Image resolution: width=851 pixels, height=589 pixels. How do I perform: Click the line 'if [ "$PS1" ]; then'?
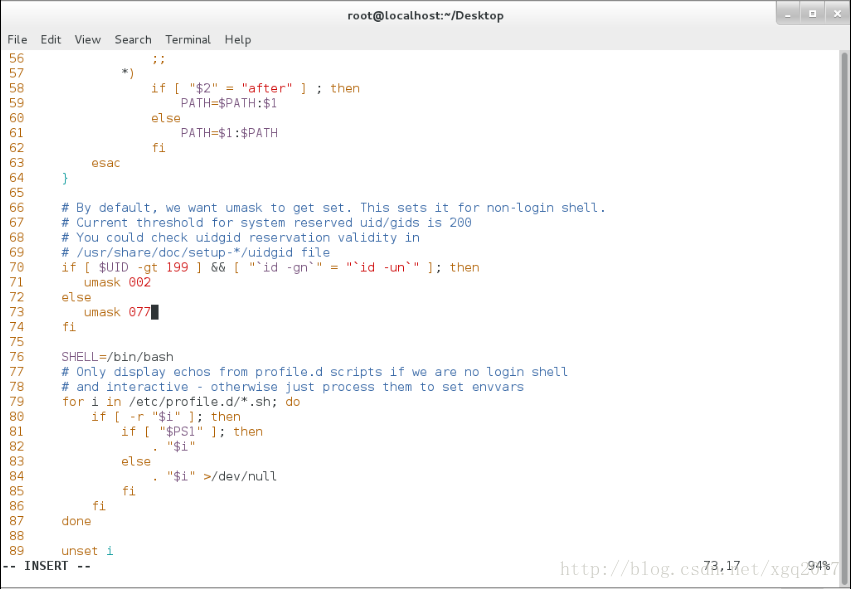click(x=192, y=432)
